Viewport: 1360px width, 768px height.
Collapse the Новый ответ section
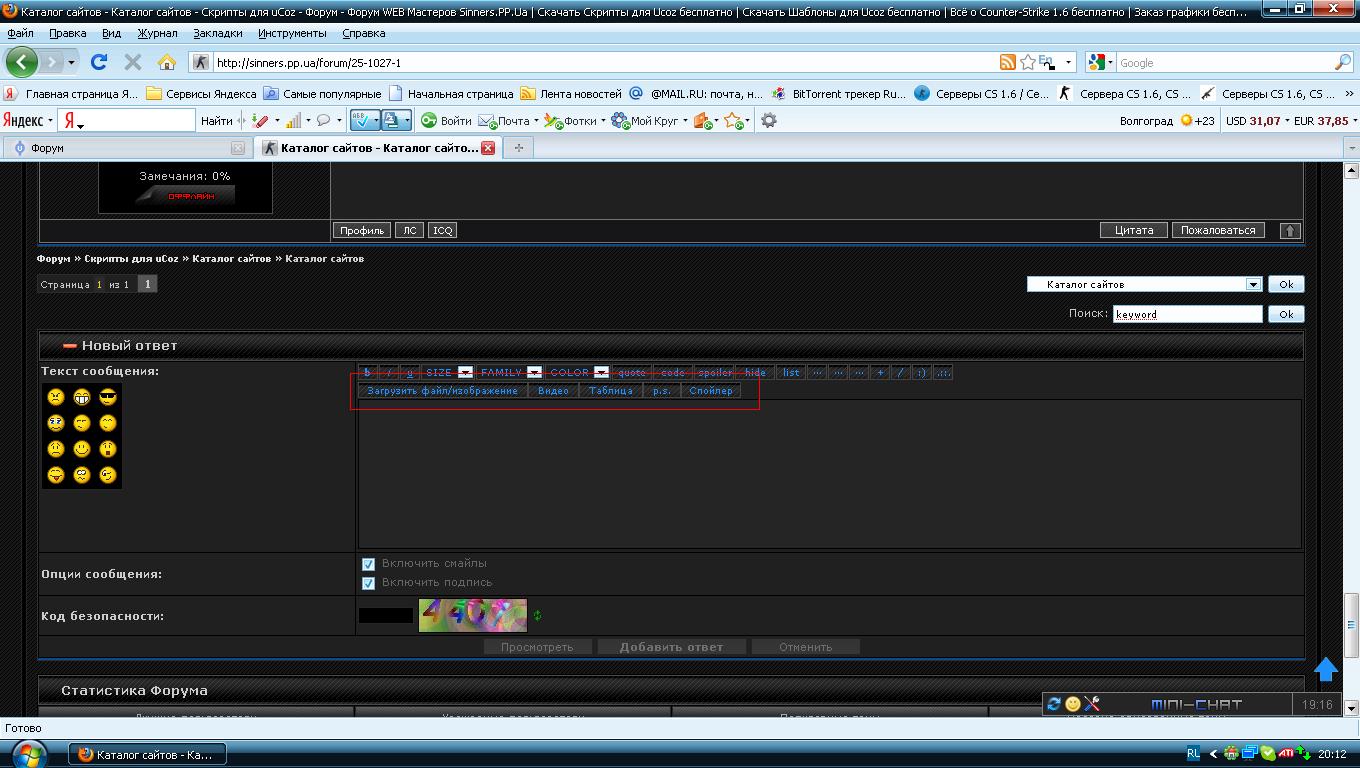pos(70,346)
